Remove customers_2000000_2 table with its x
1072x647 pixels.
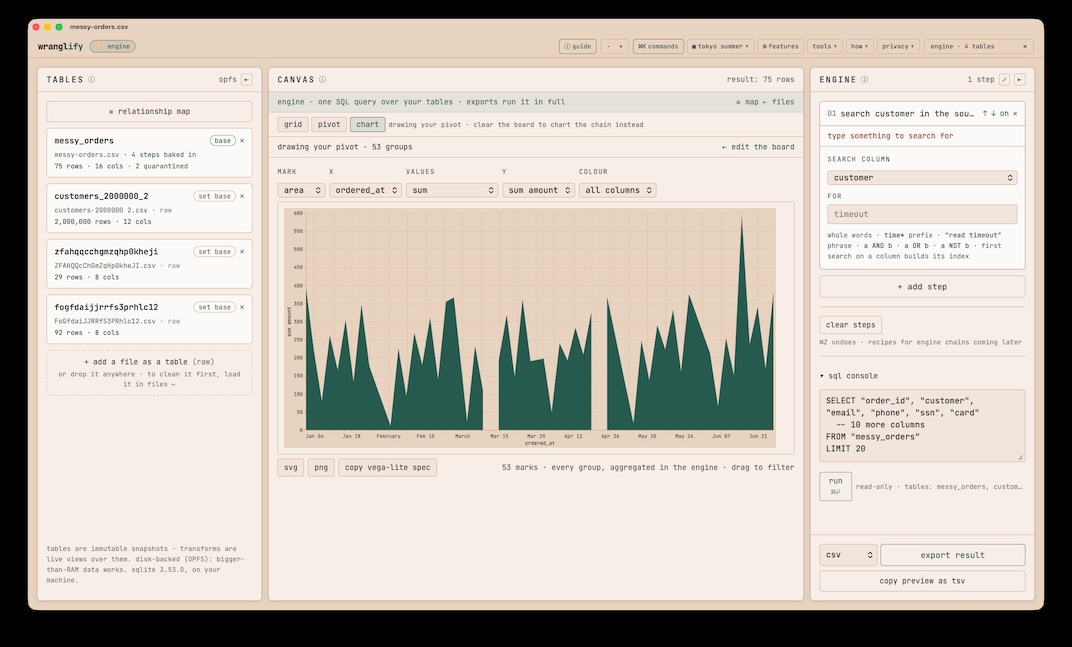tap(242, 196)
